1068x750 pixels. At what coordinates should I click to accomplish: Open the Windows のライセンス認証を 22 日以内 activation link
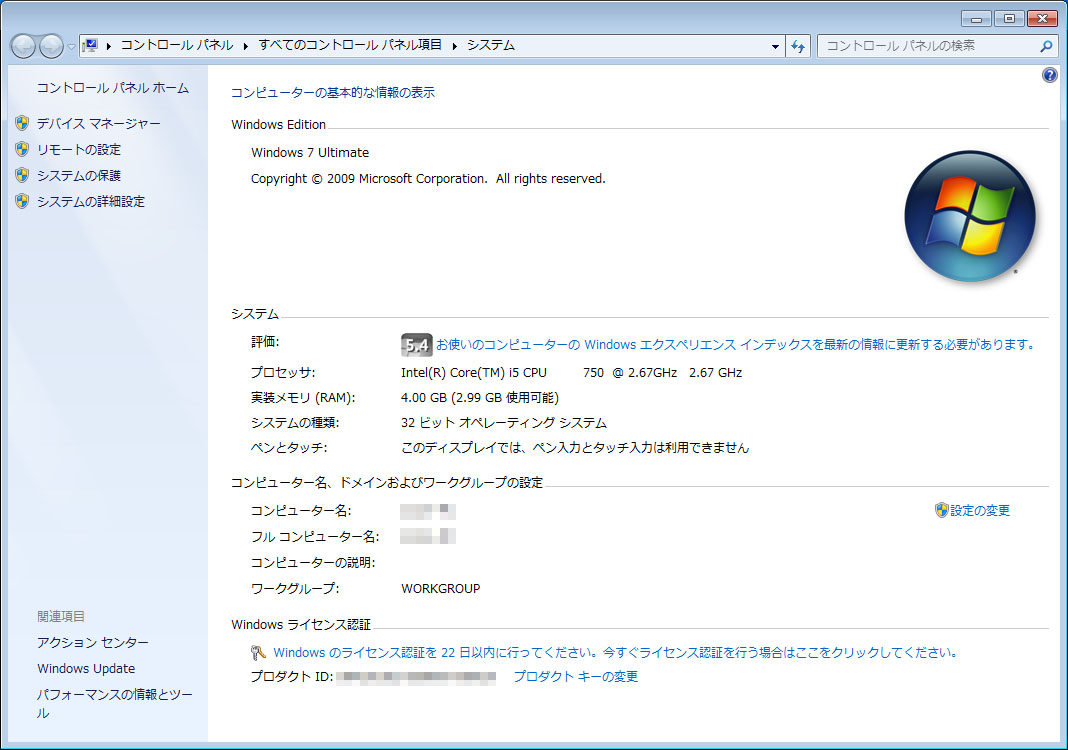tap(616, 653)
